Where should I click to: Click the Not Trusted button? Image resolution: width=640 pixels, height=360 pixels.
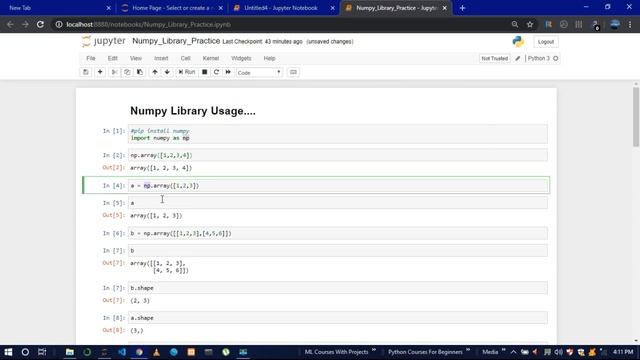(494, 58)
